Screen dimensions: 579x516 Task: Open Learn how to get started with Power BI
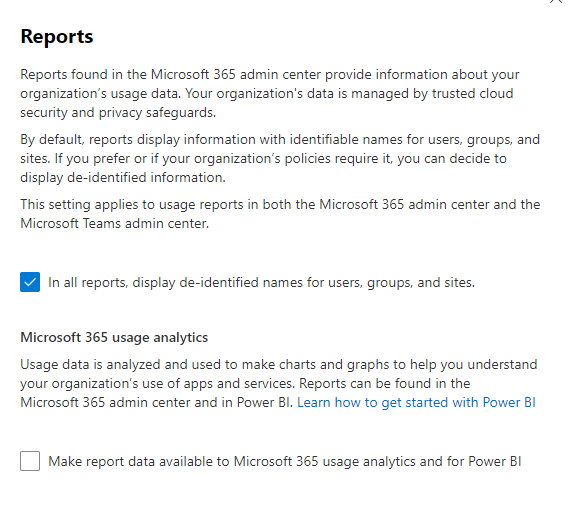tap(416, 402)
